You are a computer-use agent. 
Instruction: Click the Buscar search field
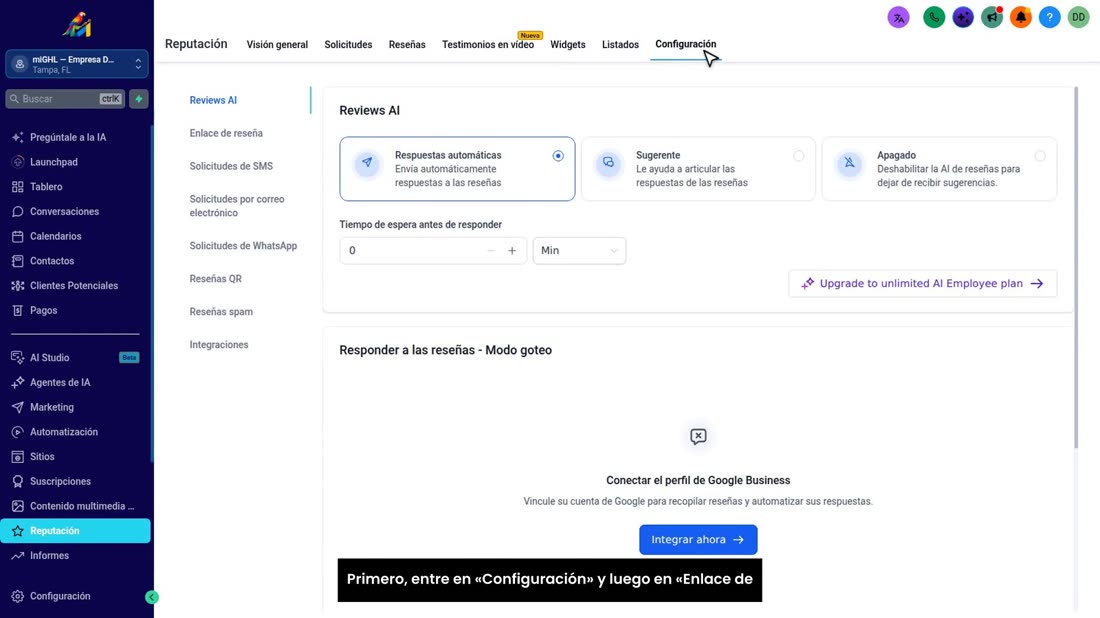[x=65, y=99]
